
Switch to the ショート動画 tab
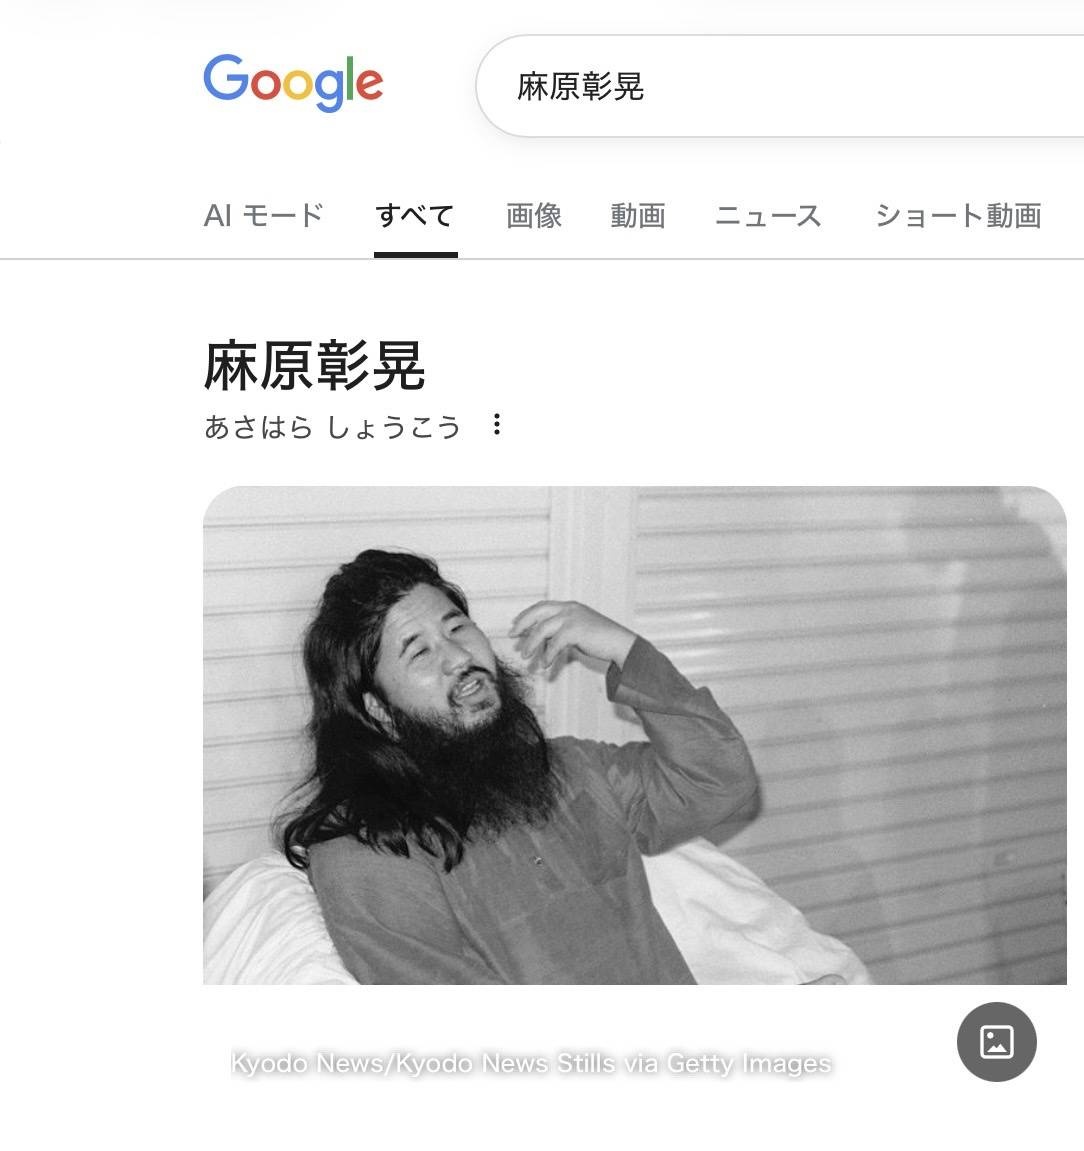[x=958, y=216]
